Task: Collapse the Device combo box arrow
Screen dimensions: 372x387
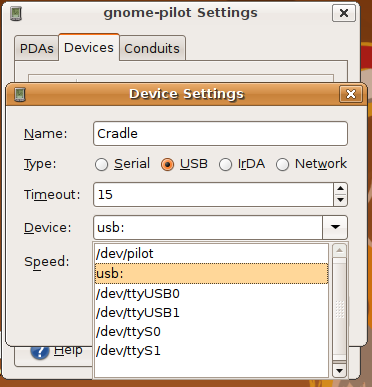Action: [335, 227]
